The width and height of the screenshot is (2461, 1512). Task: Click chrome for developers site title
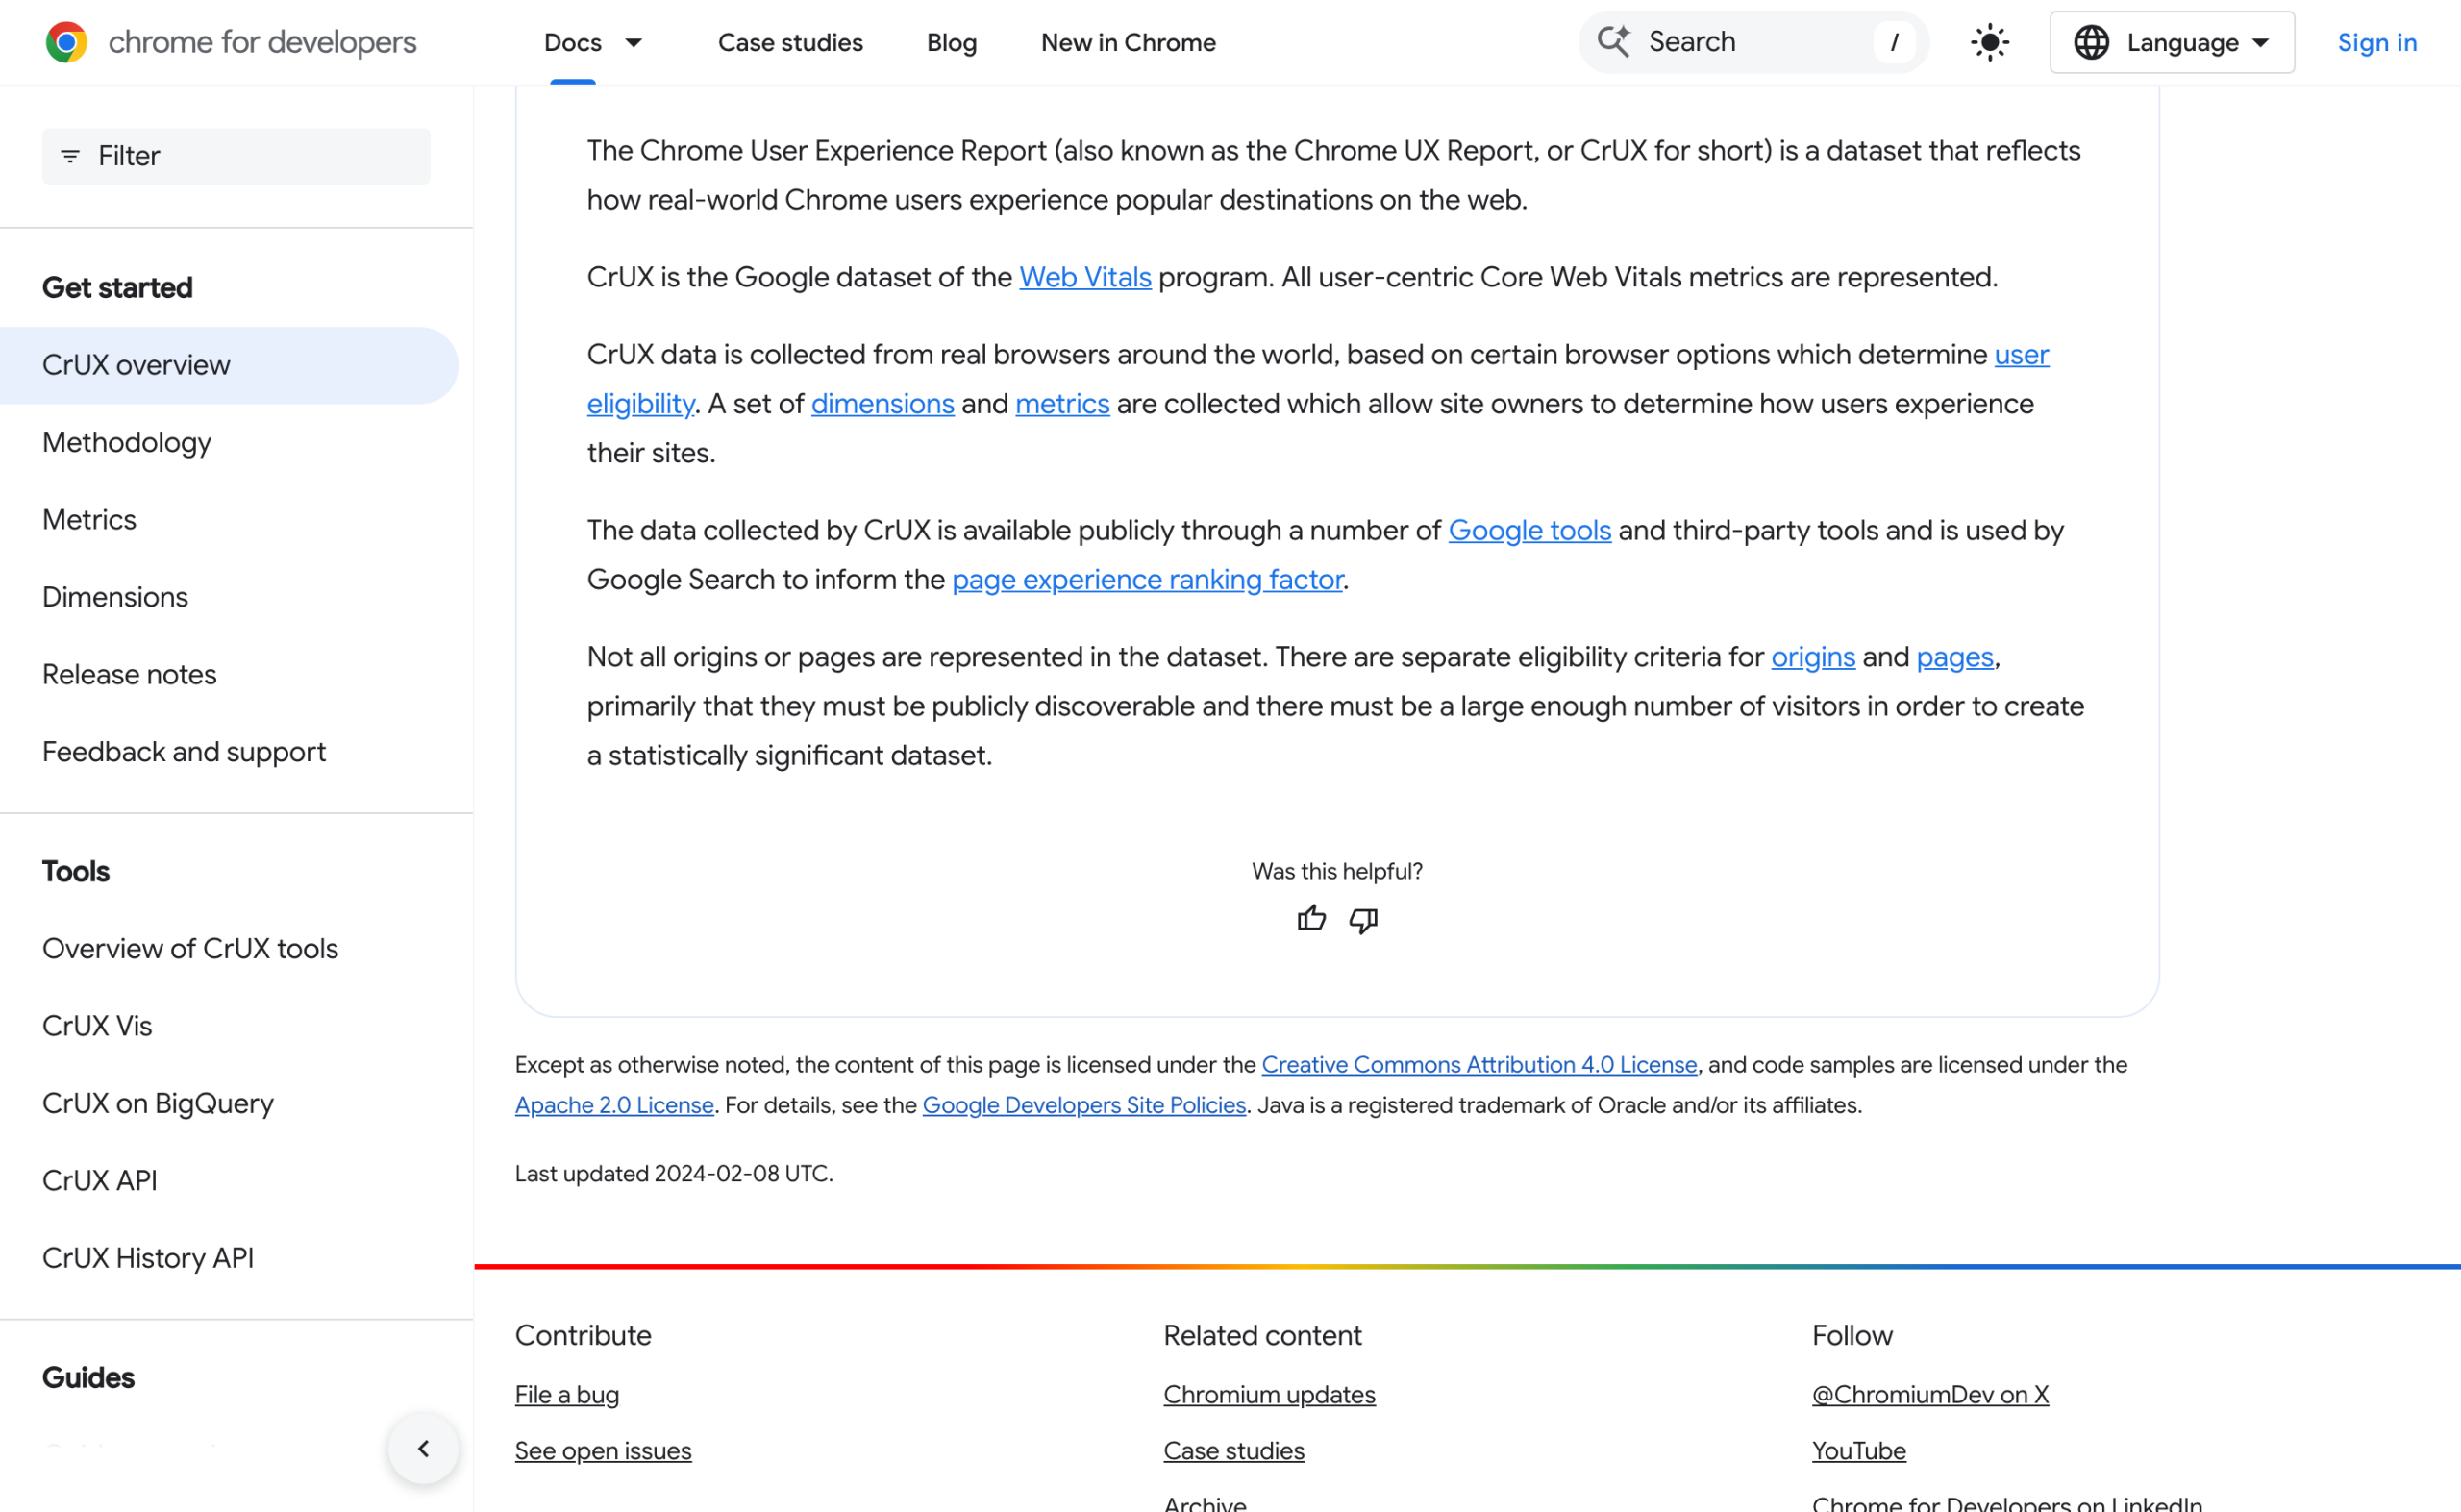(262, 42)
